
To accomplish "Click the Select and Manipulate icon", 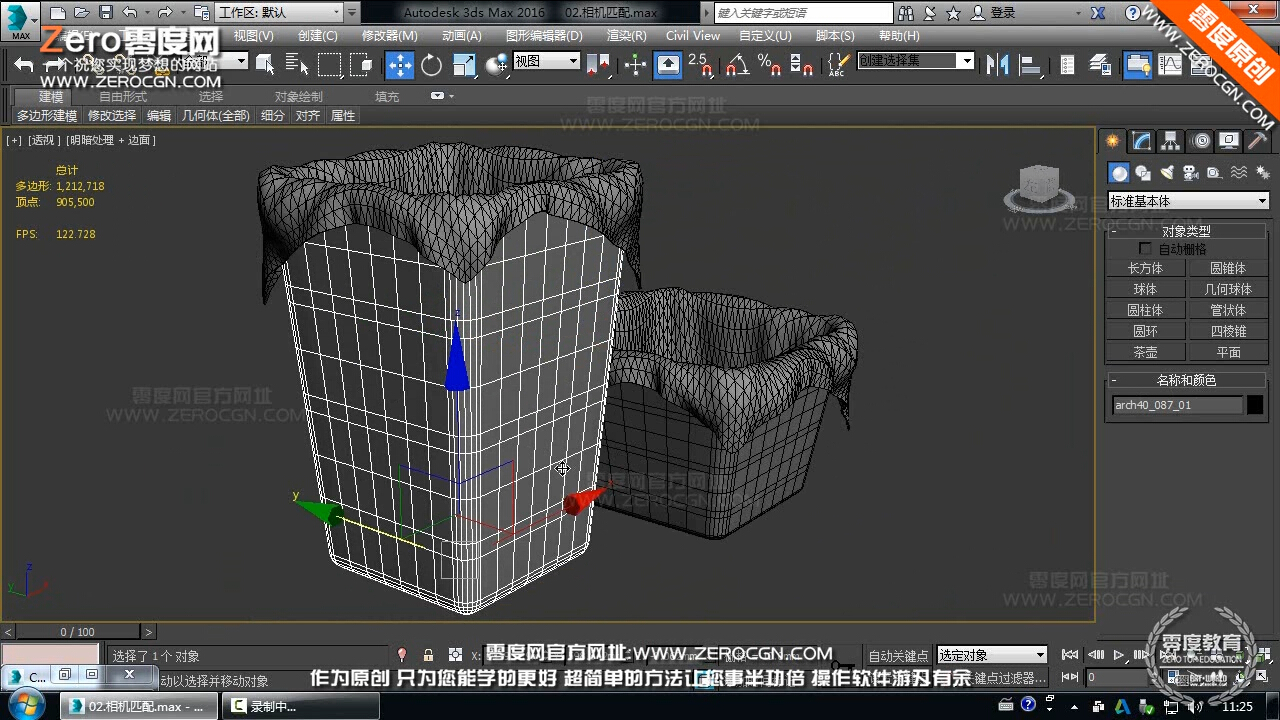I will click(x=635, y=65).
